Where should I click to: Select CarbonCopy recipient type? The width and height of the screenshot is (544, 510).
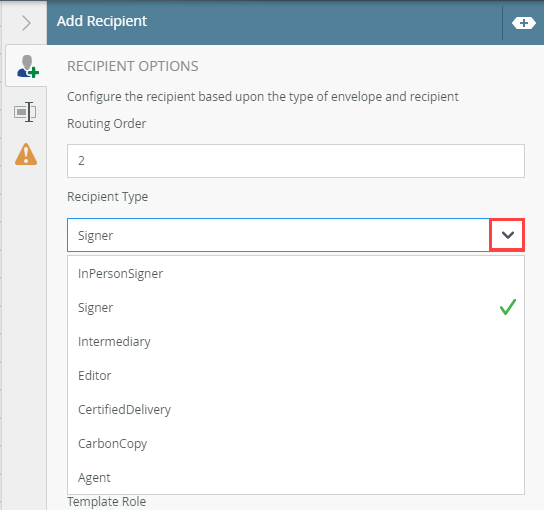(x=296, y=444)
